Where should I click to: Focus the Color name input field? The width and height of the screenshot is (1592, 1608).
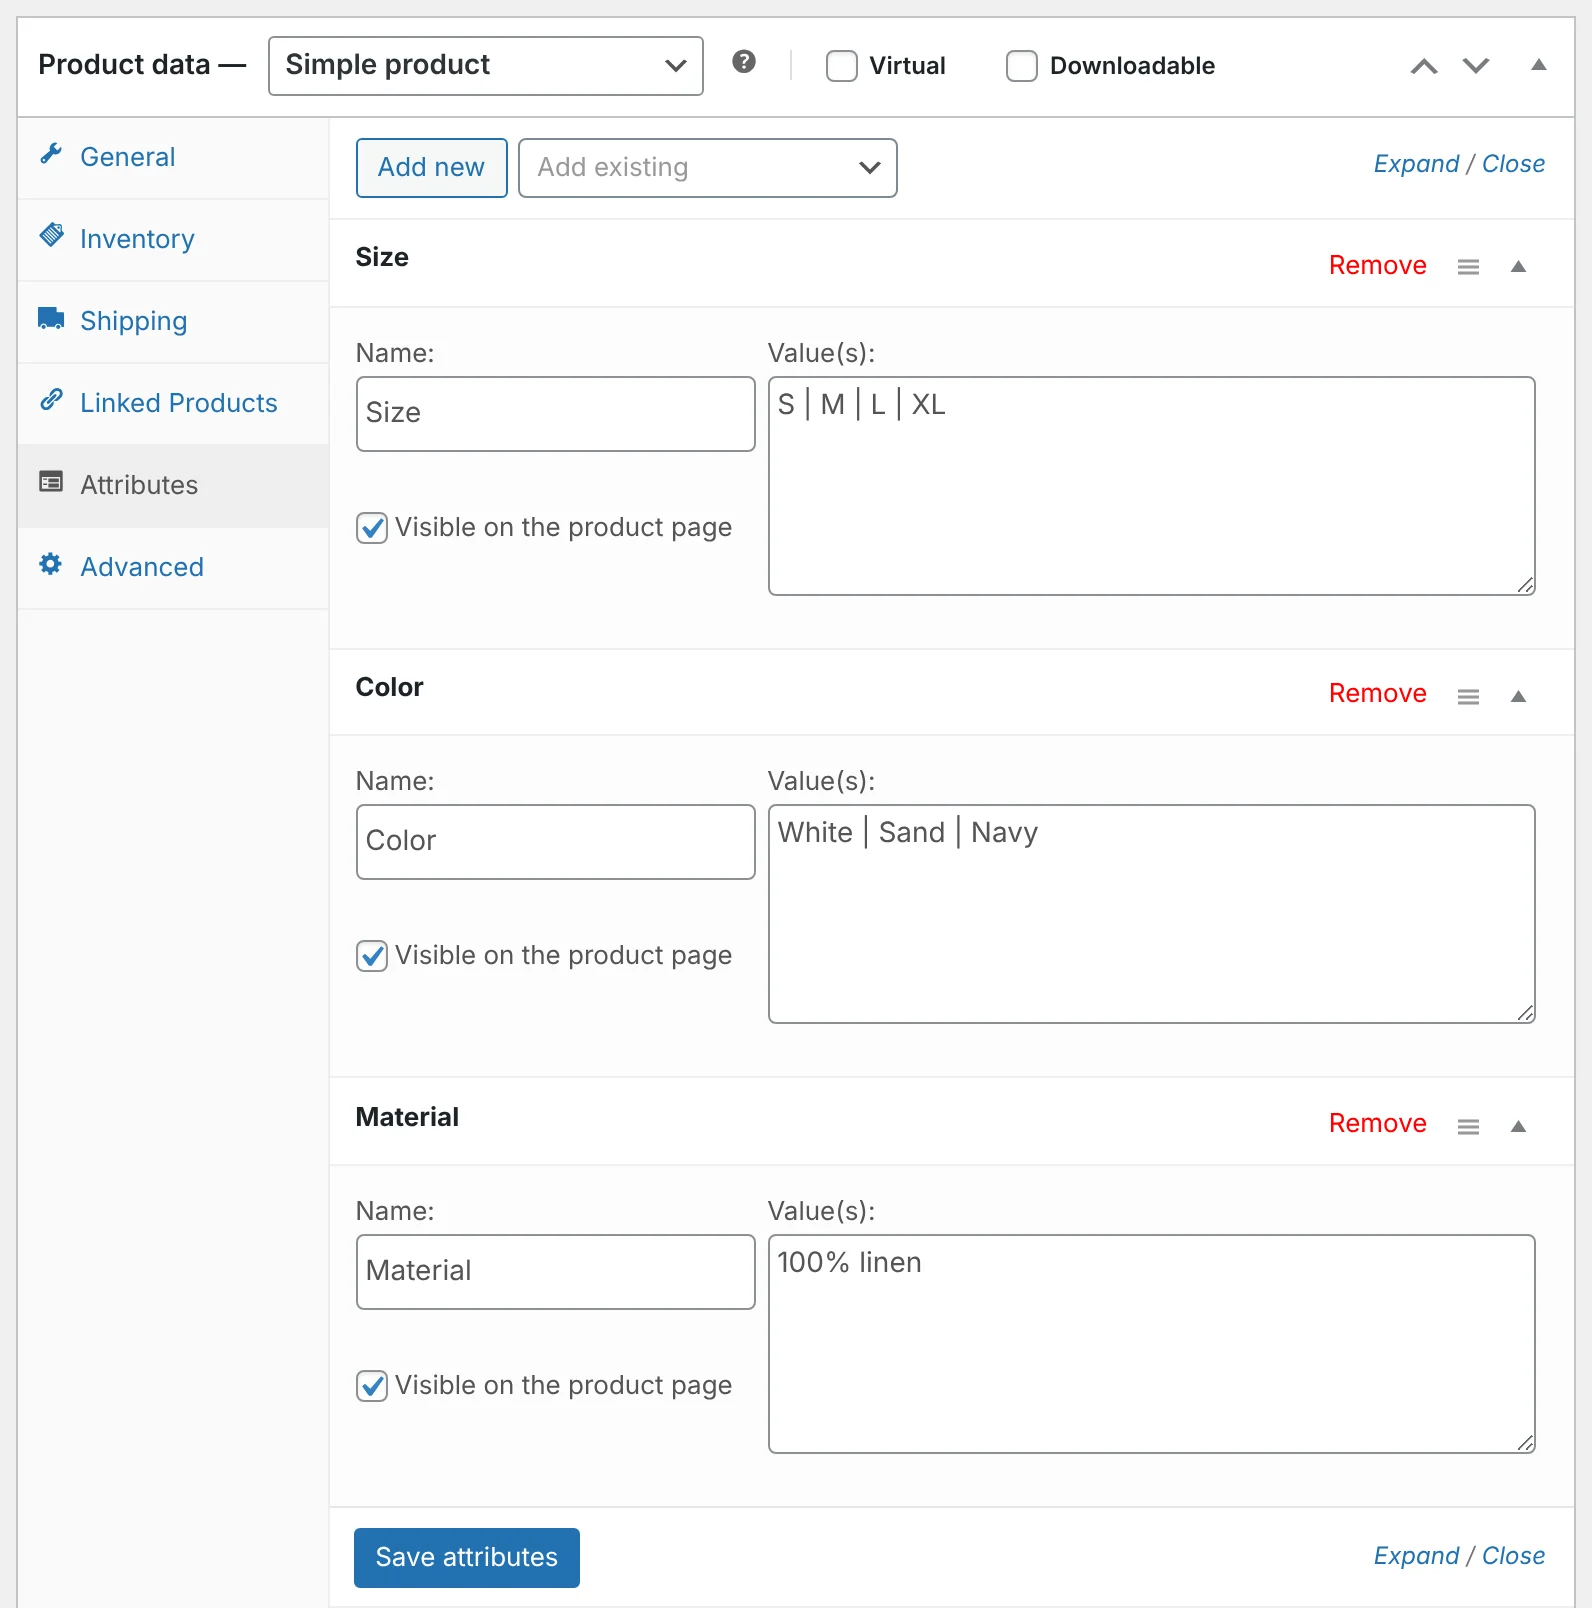pos(556,842)
